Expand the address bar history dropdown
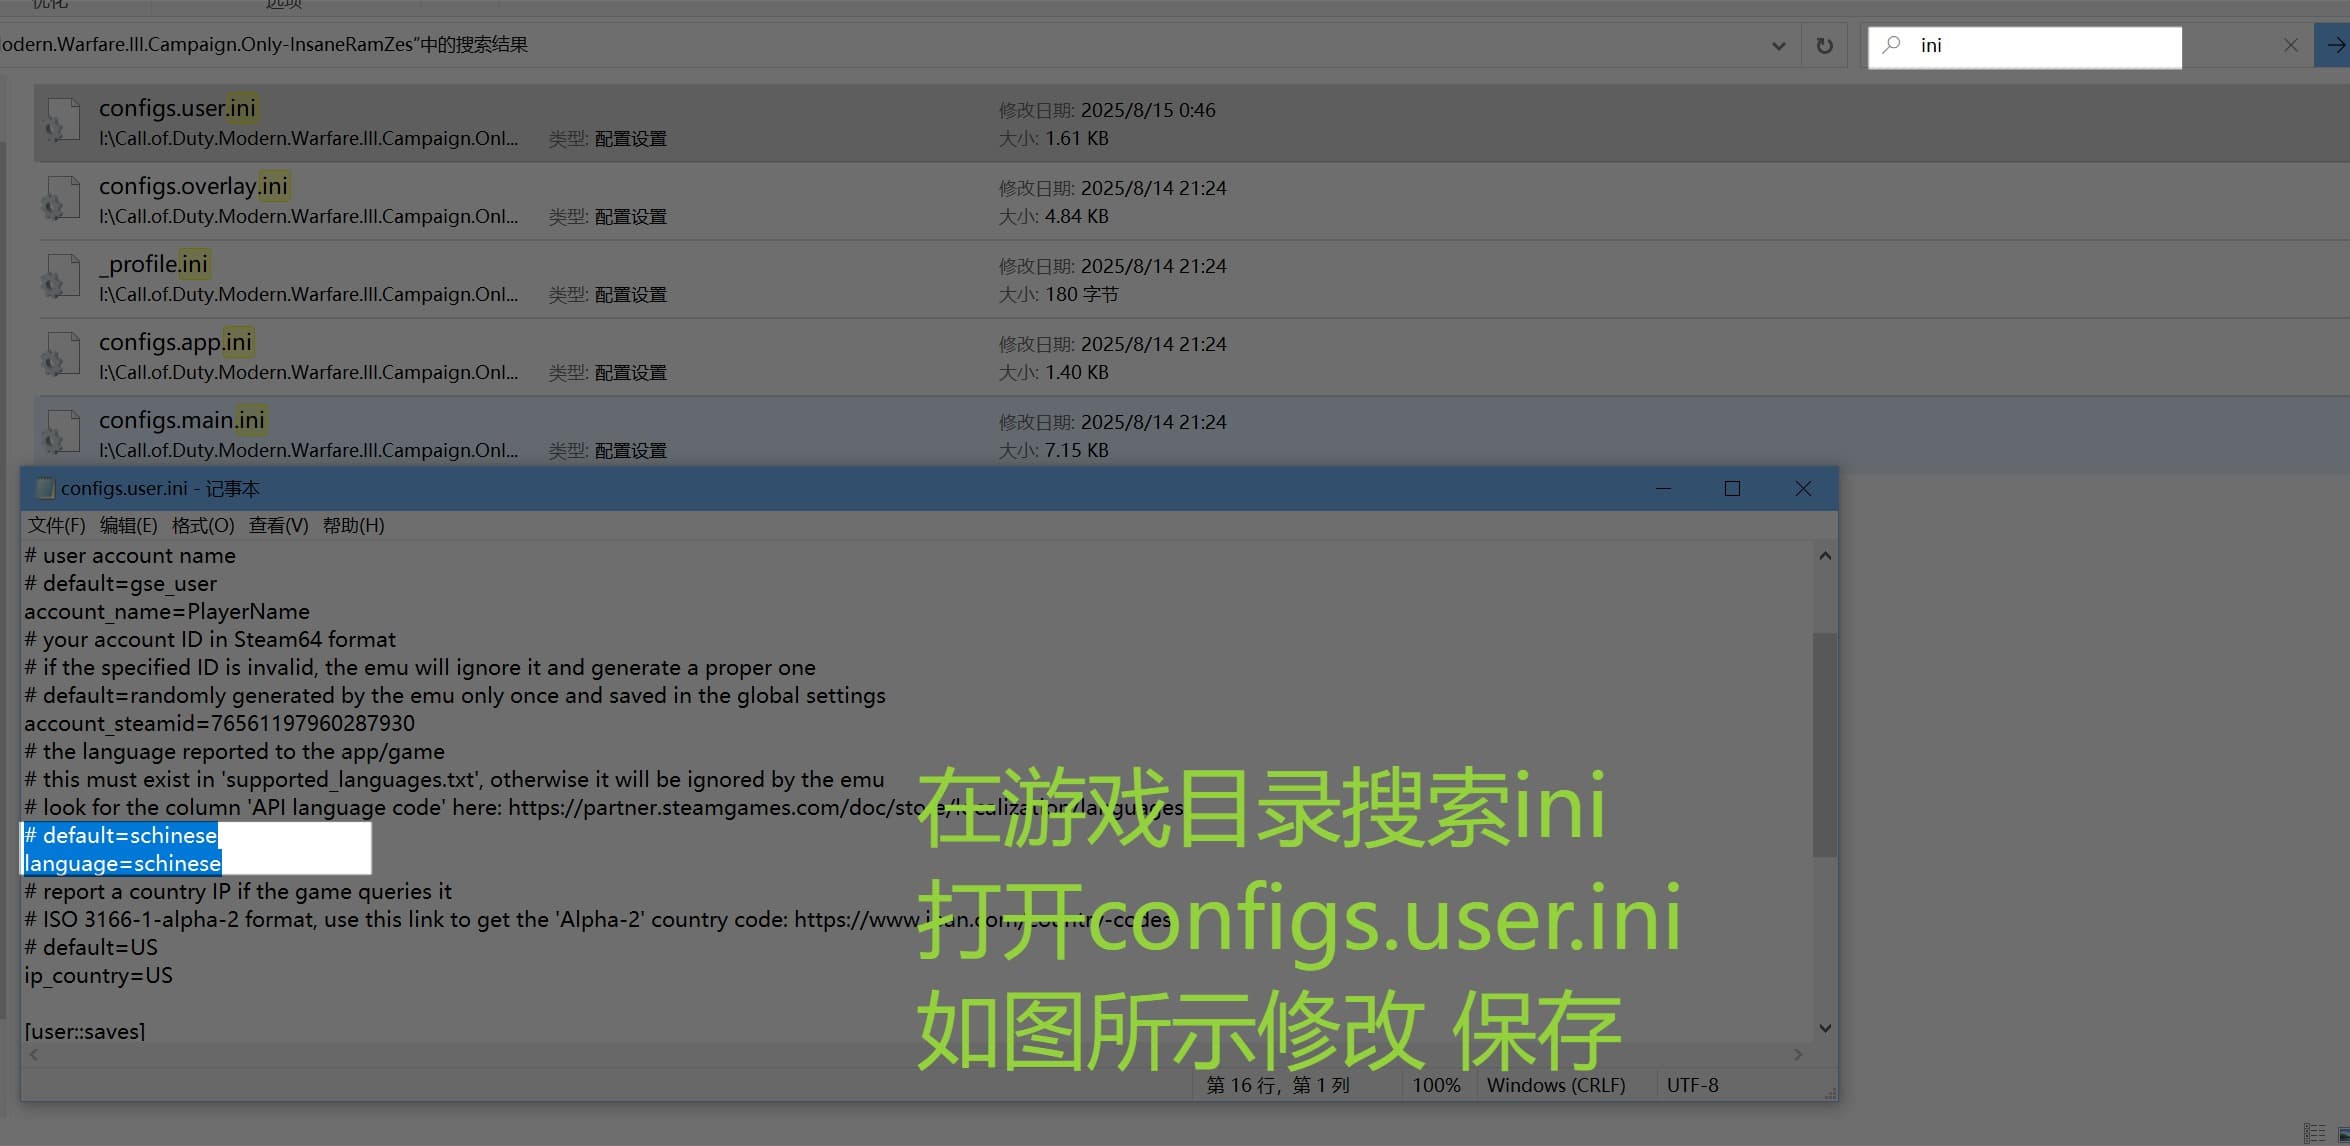 click(x=1778, y=46)
